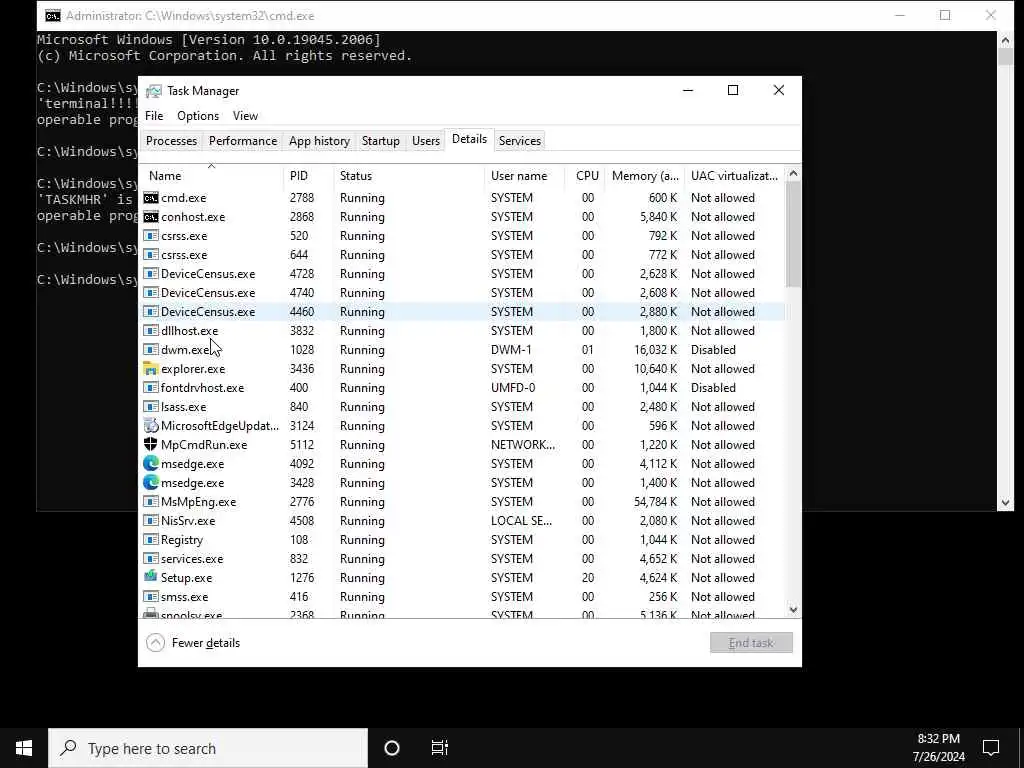Sort processes by the CPU column
The width and height of the screenshot is (1024, 768).
(x=585, y=176)
